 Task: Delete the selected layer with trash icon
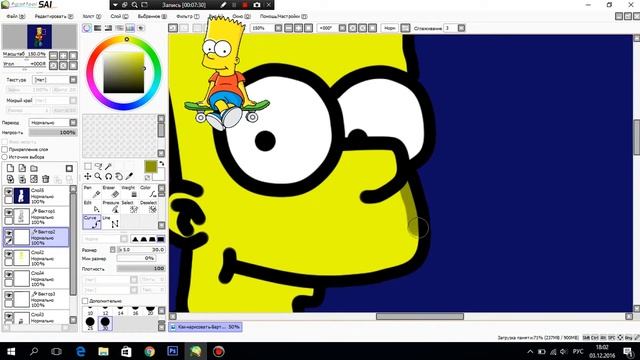coord(46,179)
